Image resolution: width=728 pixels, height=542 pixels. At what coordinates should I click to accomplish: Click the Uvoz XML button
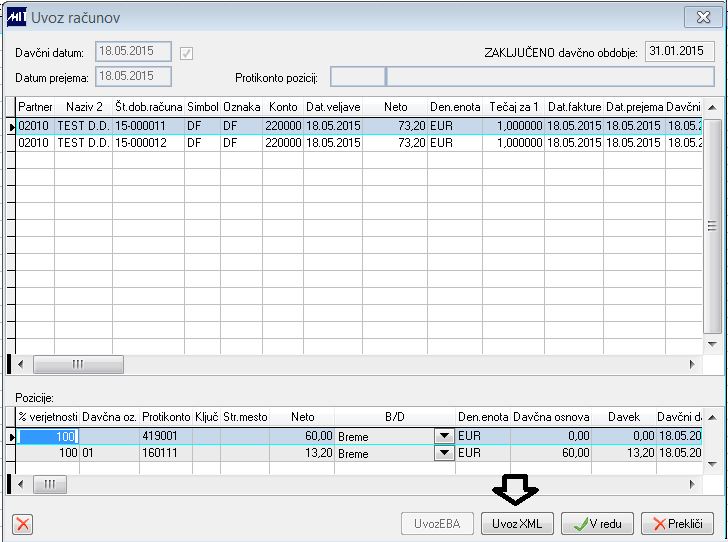click(517, 524)
